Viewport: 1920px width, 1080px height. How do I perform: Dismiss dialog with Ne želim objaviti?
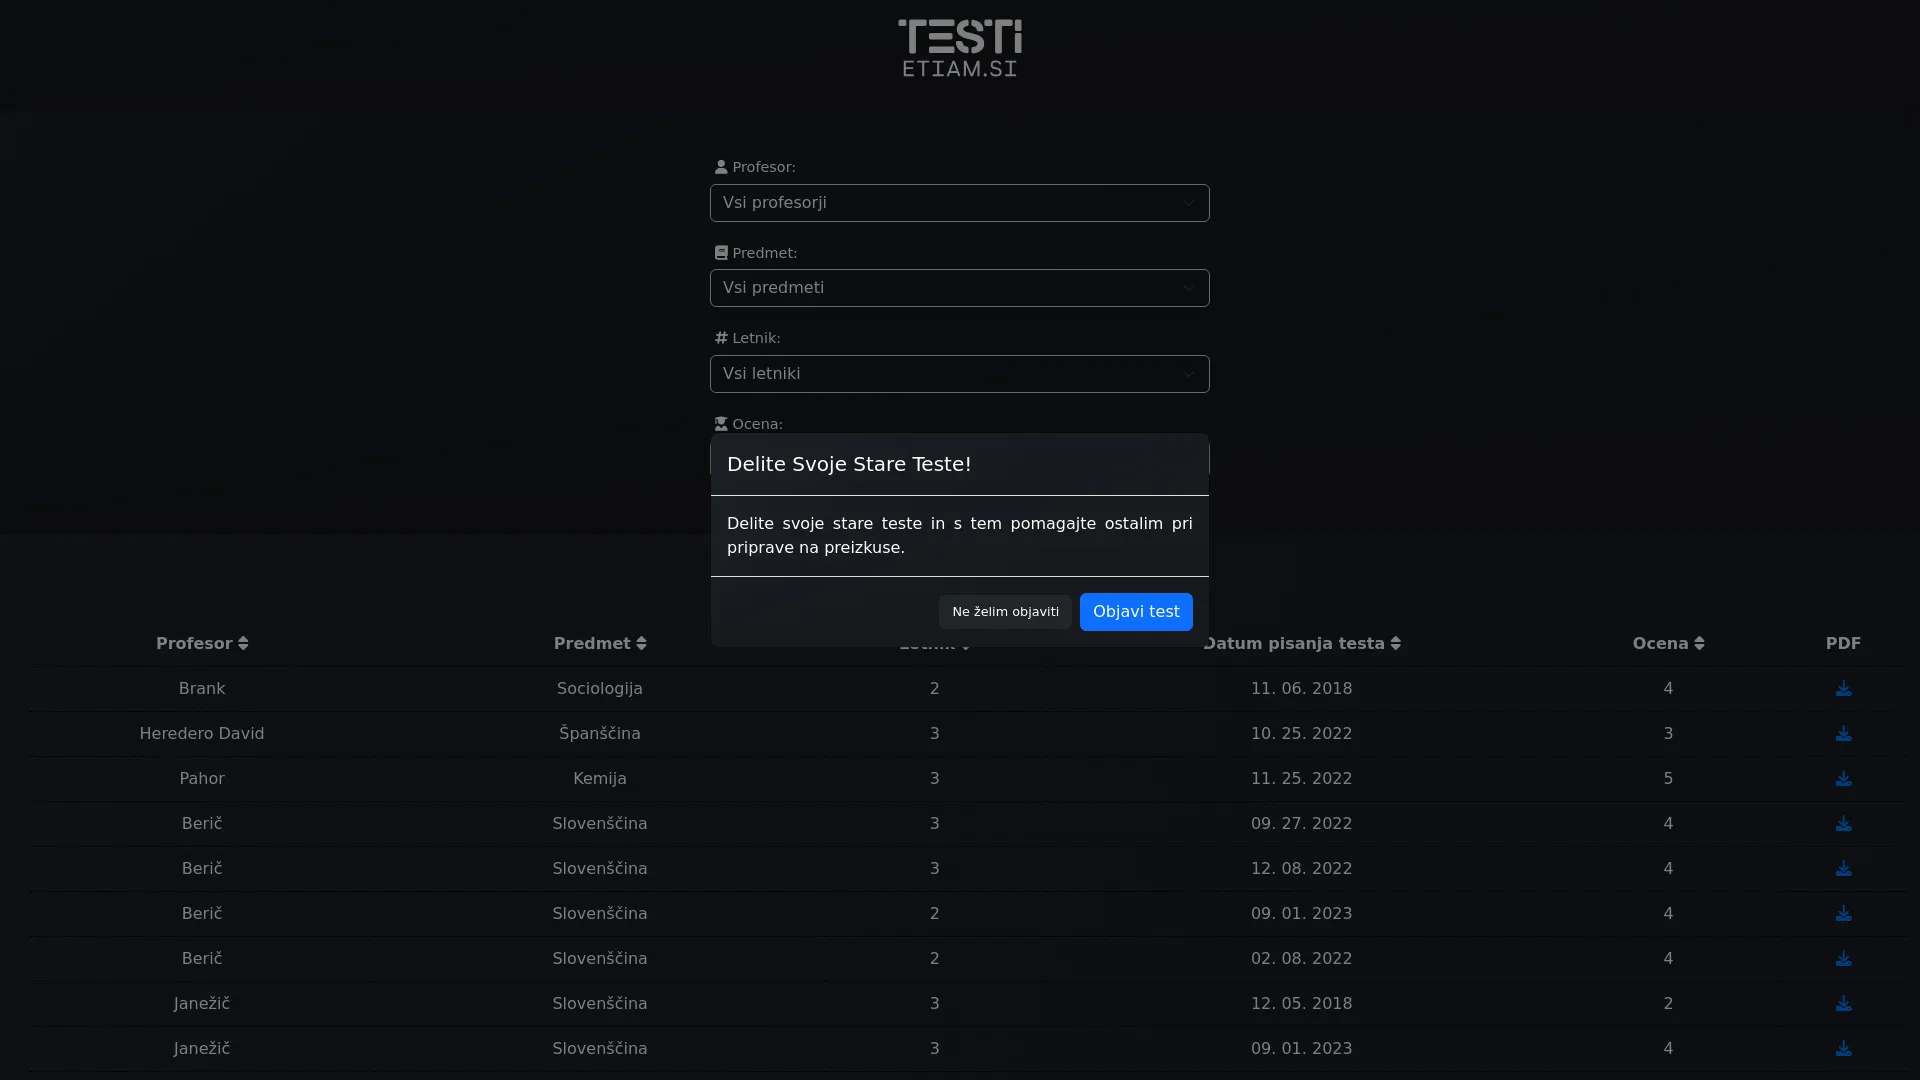pyautogui.click(x=1005, y=612)
